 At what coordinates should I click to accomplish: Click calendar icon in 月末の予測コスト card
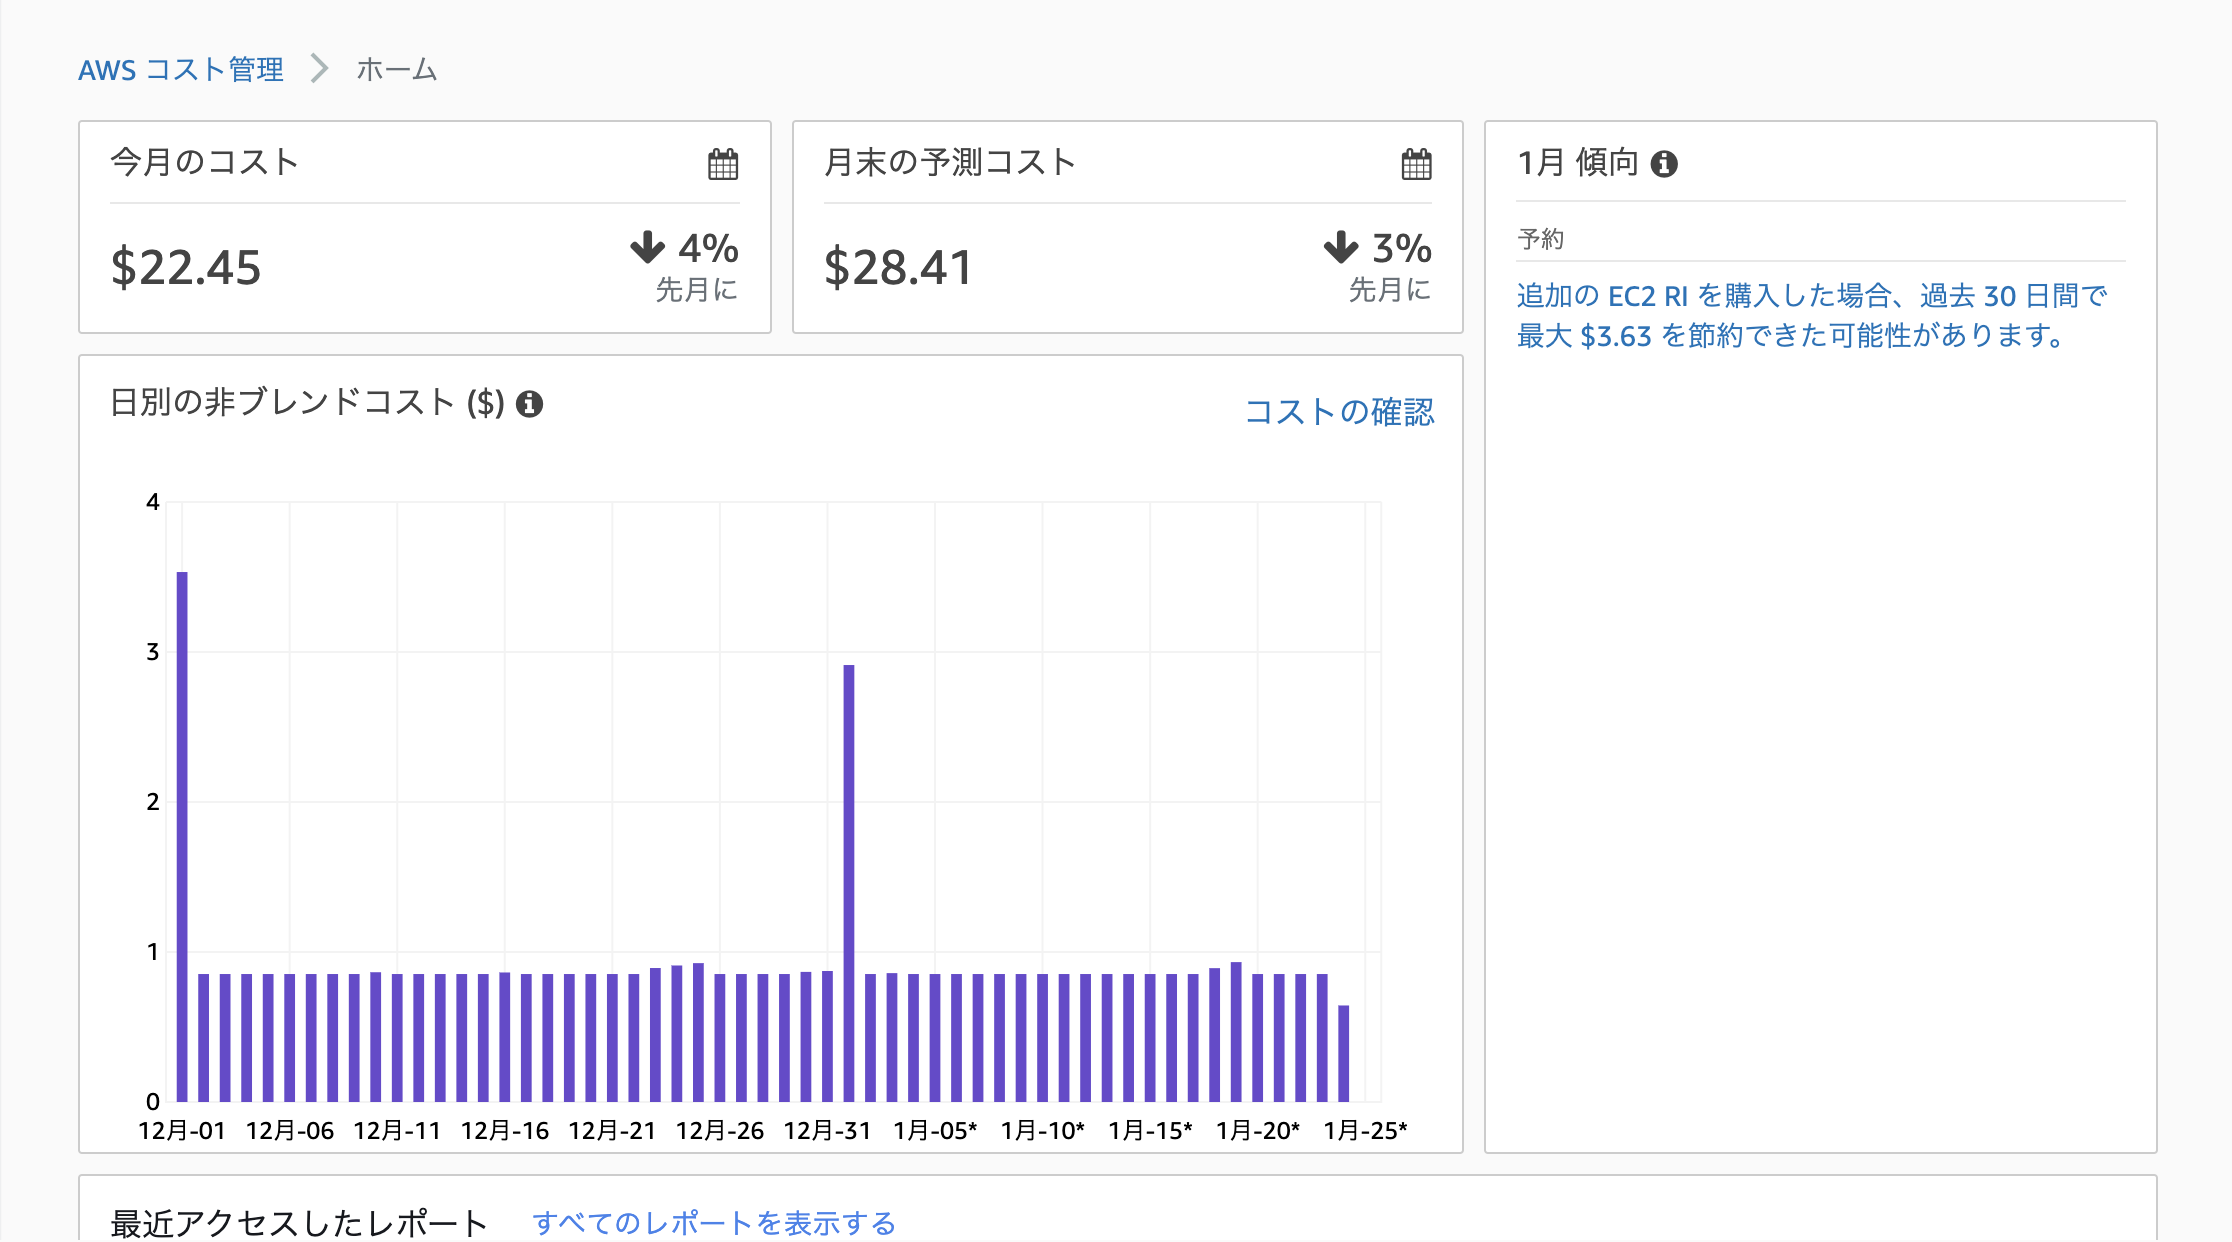[x=1416, y=164]
